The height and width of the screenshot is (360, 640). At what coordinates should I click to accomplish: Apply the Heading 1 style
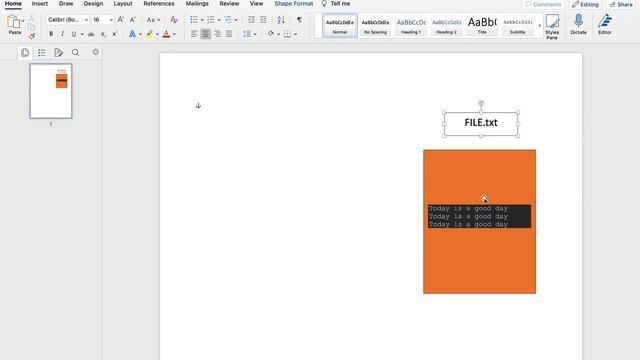point(411,26)
